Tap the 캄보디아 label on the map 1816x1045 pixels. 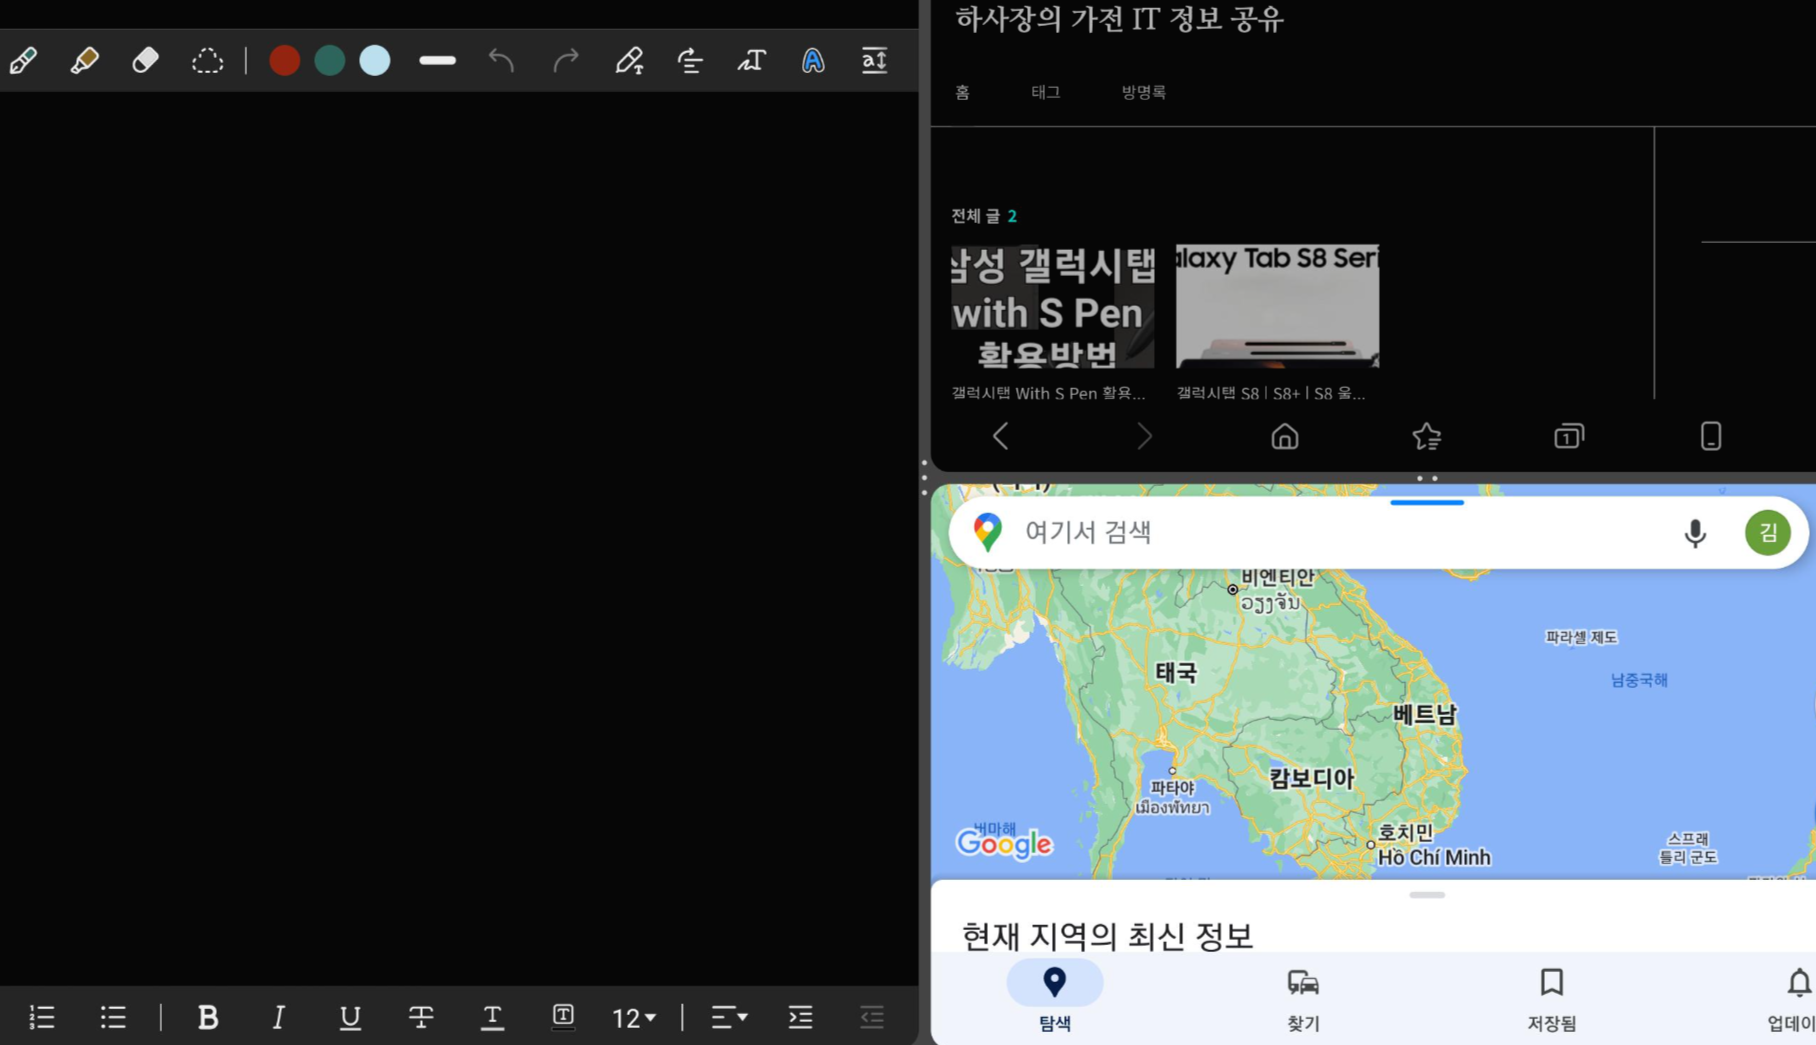1312,779
